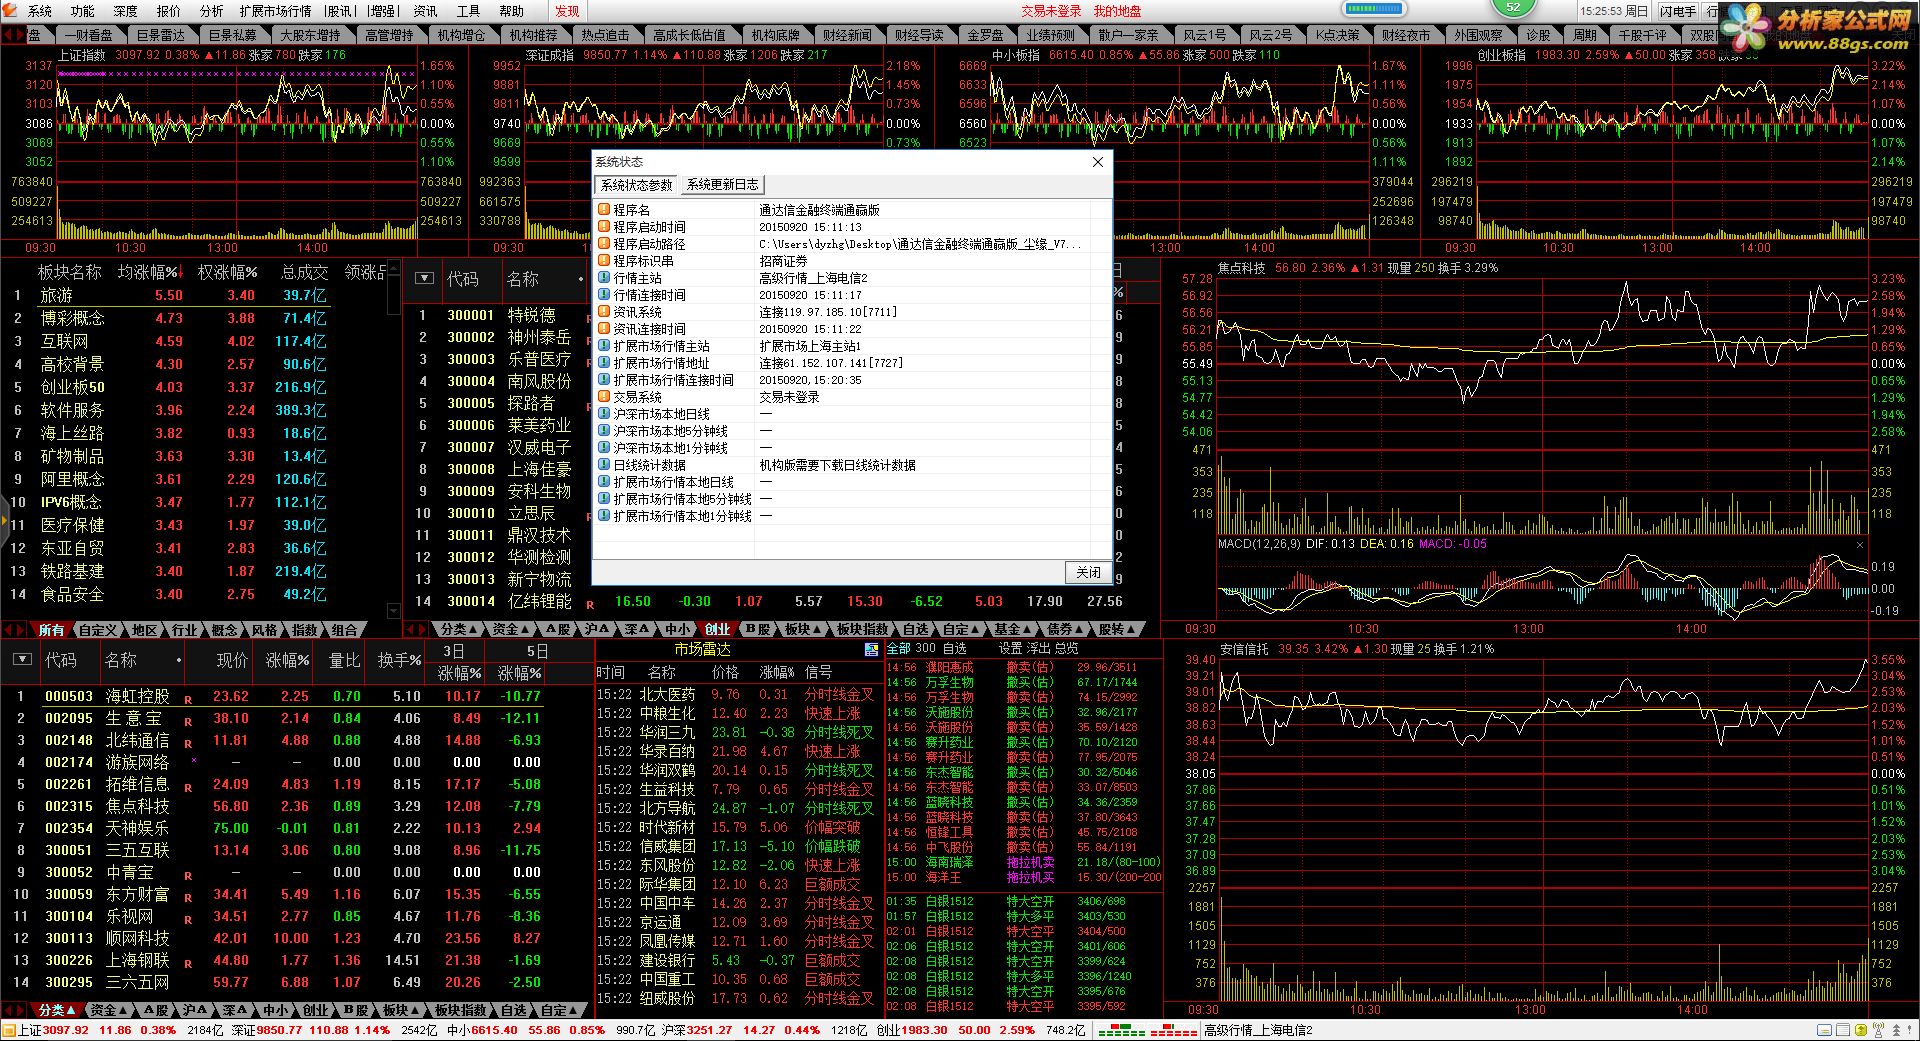
Task: Click the market radar settings icon
Action: click(871, 650)
